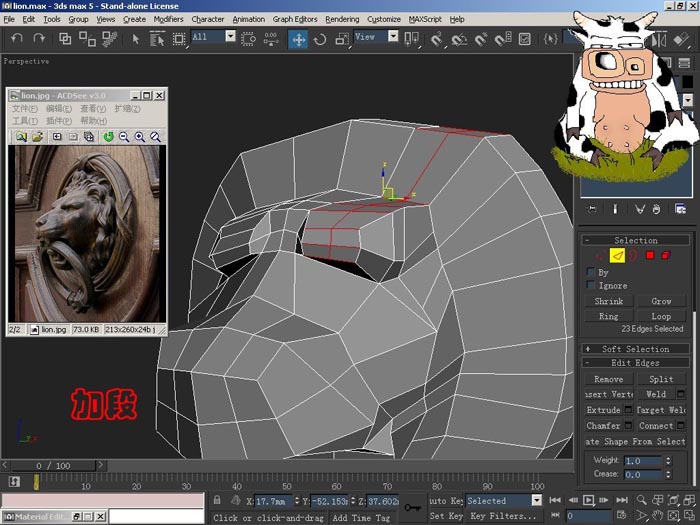Toggle the Angle Snap icon
The width and height of the screenshot is (700, 525).
459,39
